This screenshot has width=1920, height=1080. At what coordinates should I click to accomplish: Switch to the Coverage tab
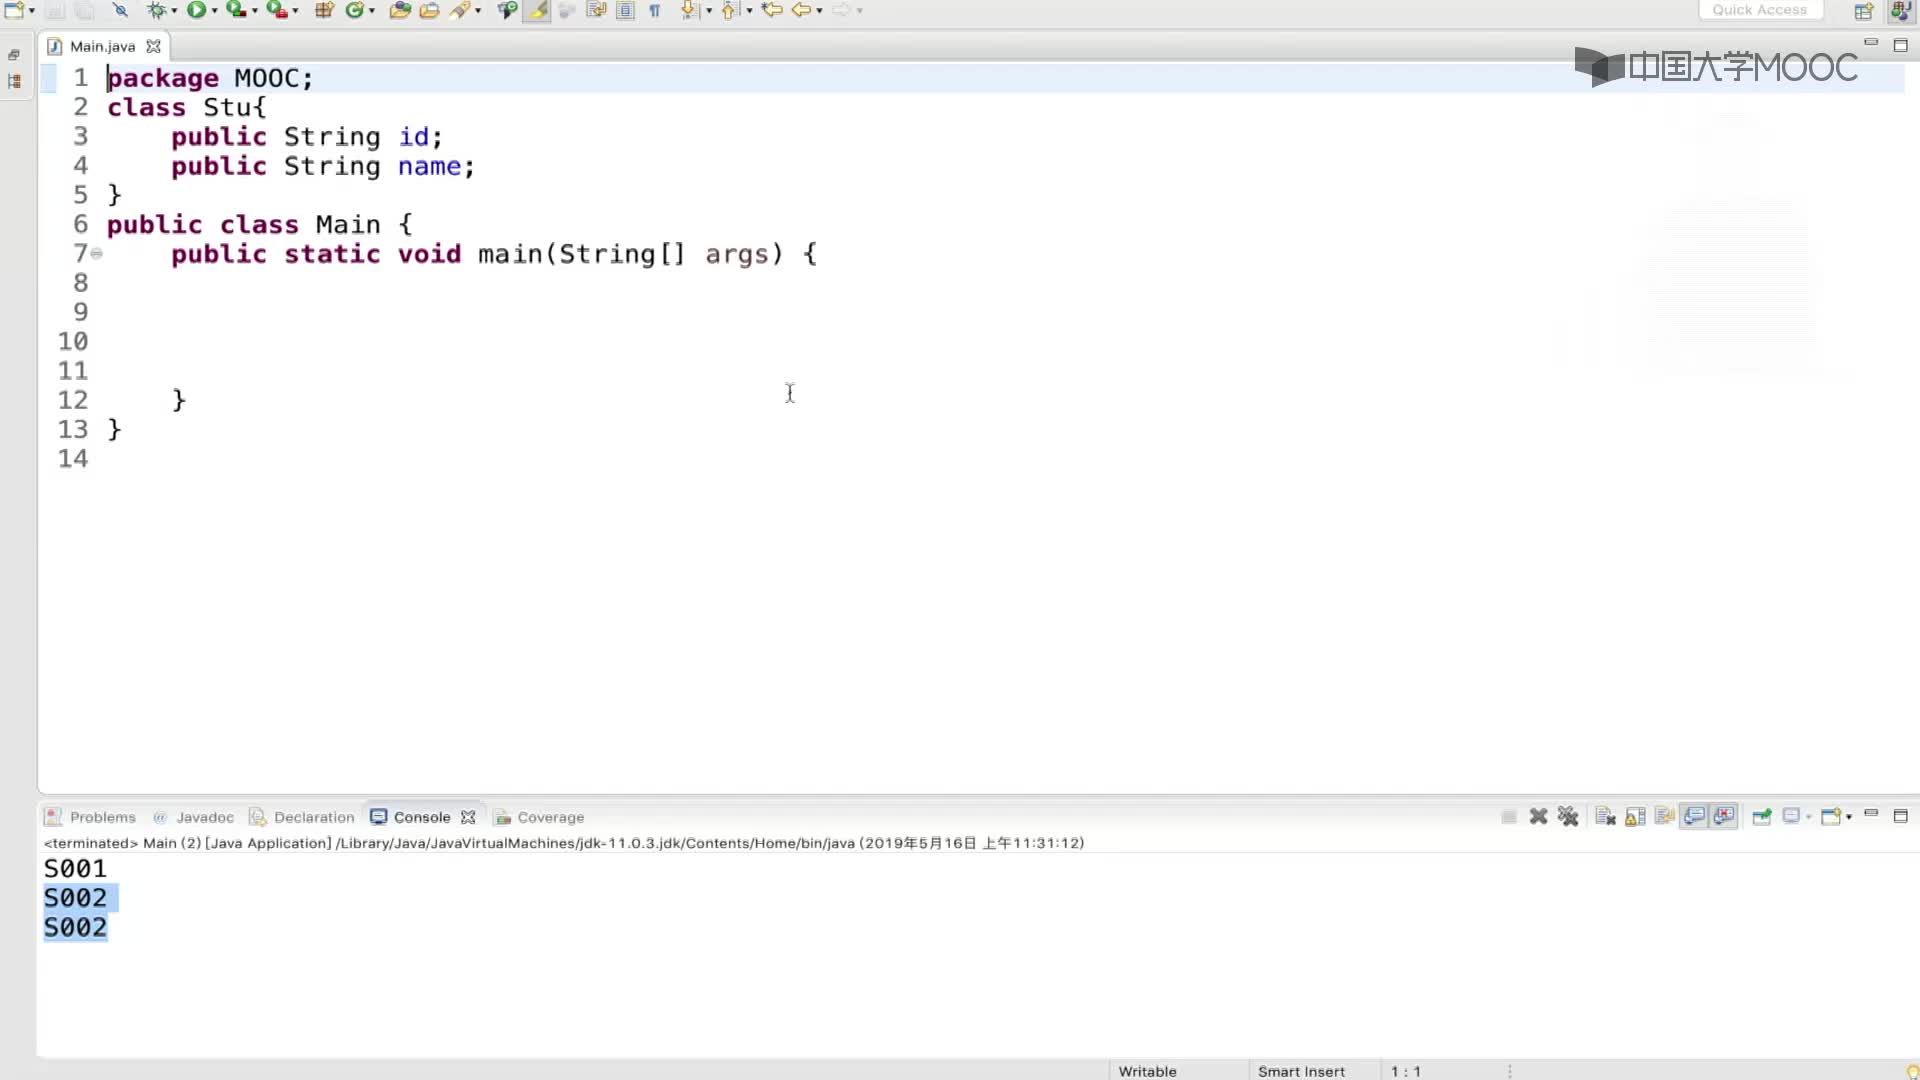click(540, 817)
